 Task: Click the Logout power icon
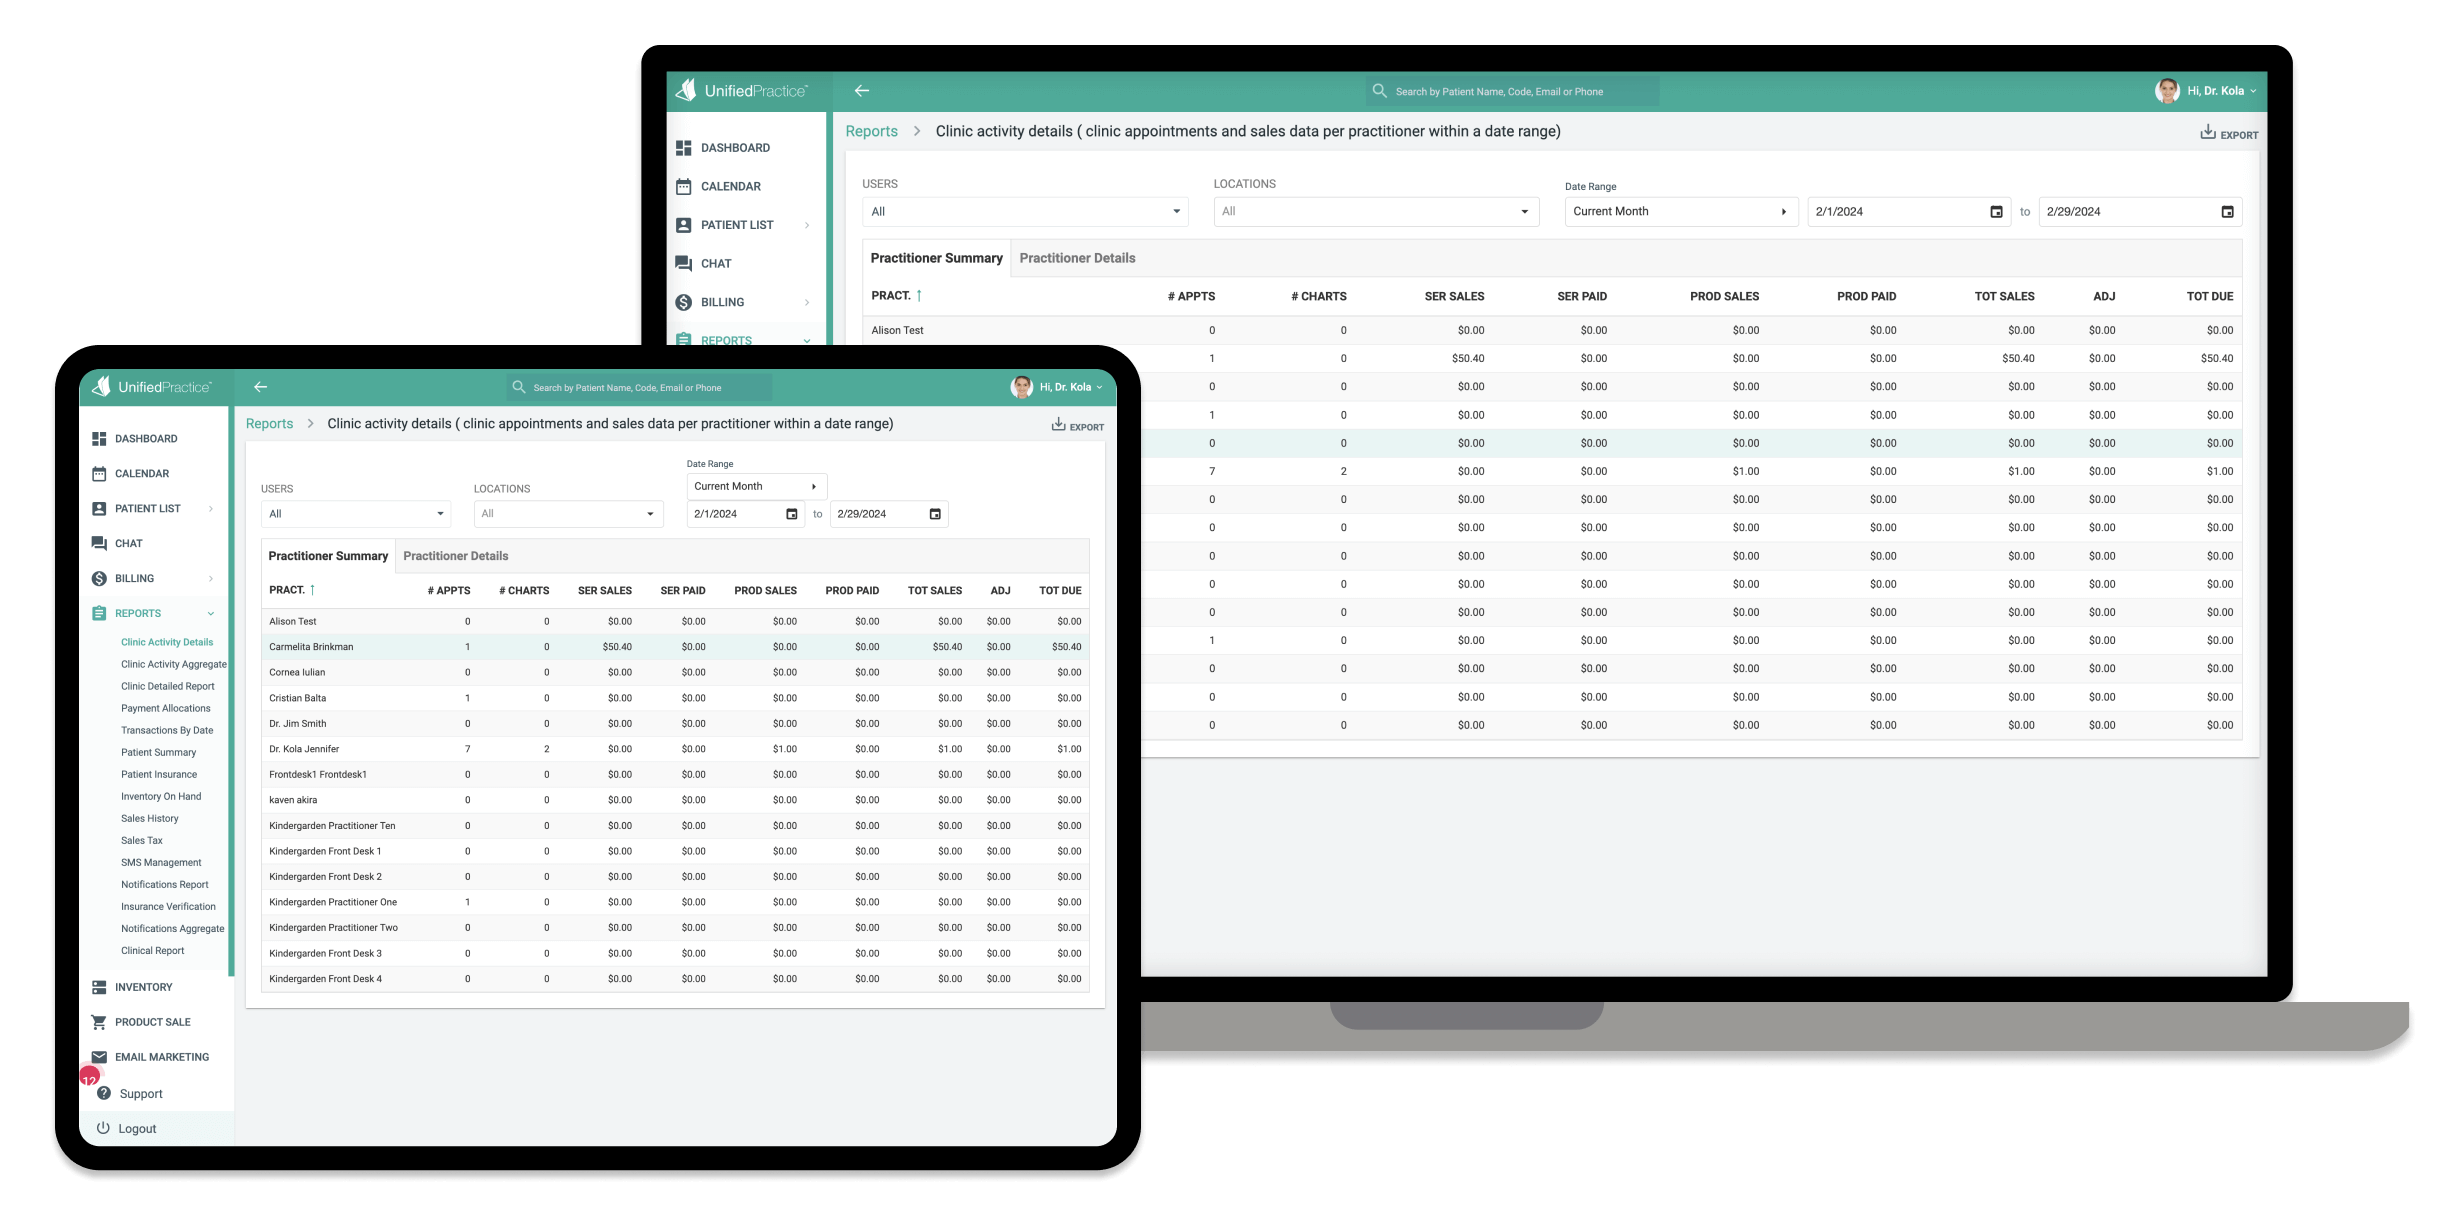(x=103, y=1128)
